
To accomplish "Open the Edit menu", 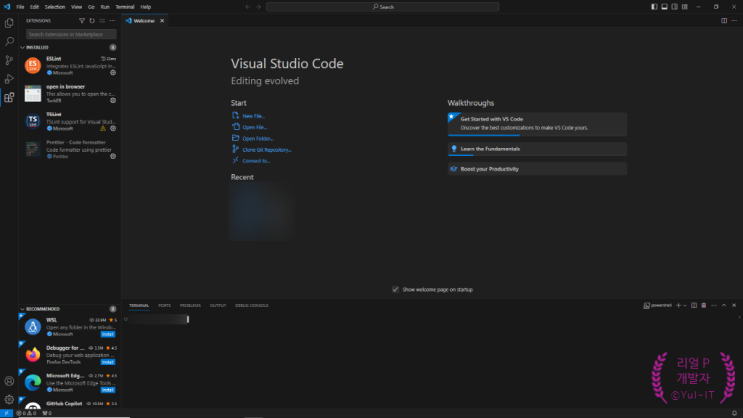I will 35,7.
